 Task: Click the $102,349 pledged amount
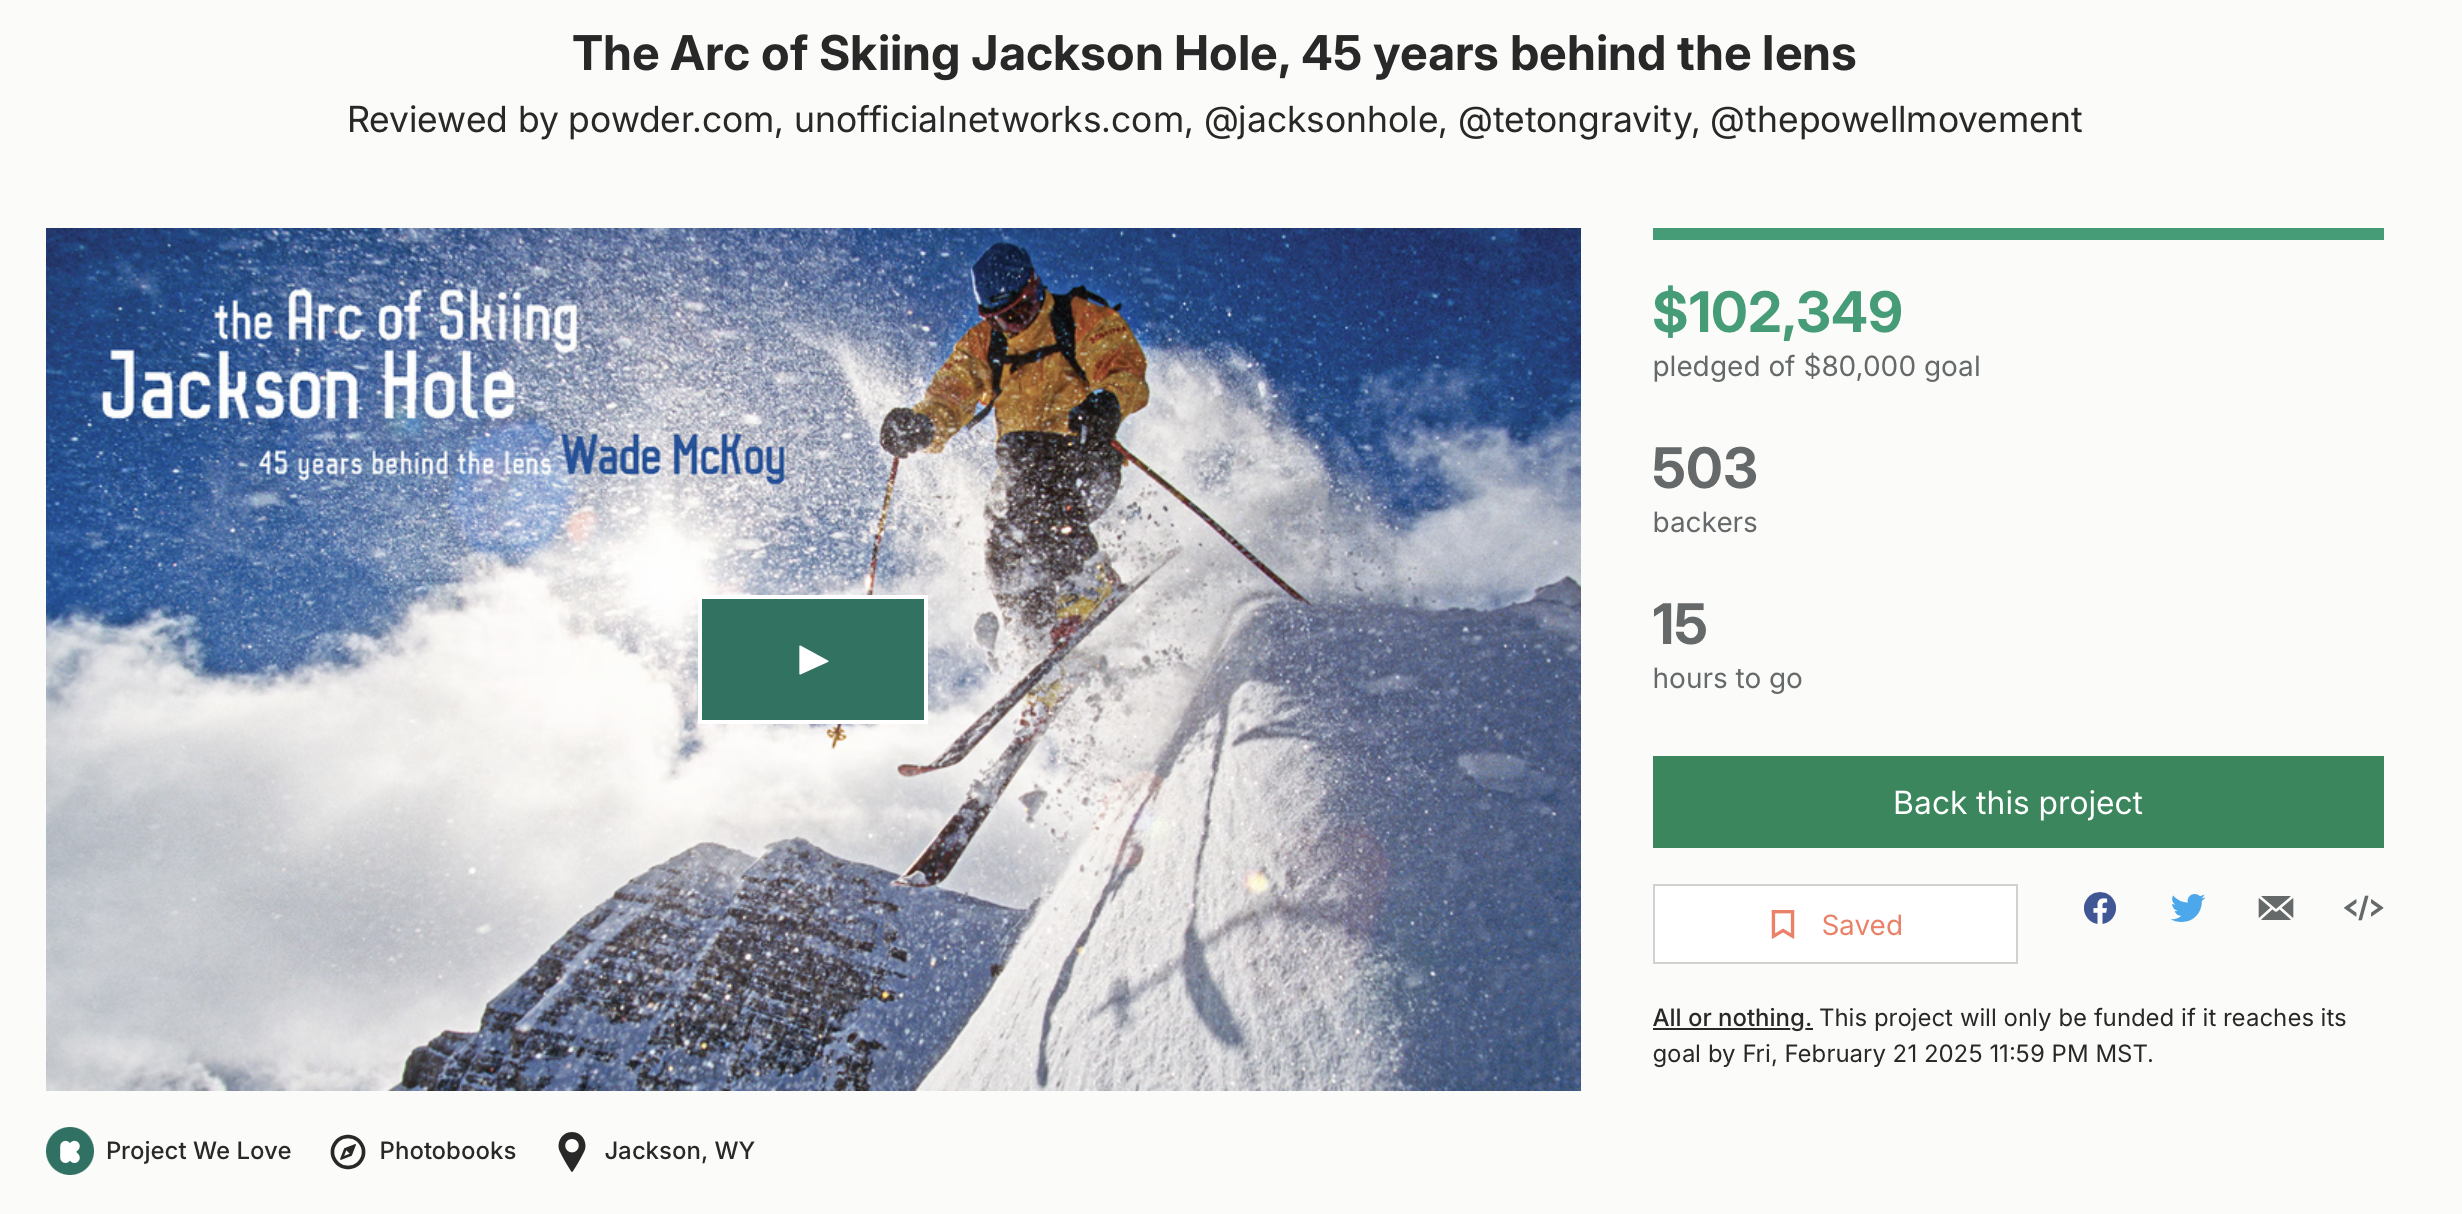1776,312
